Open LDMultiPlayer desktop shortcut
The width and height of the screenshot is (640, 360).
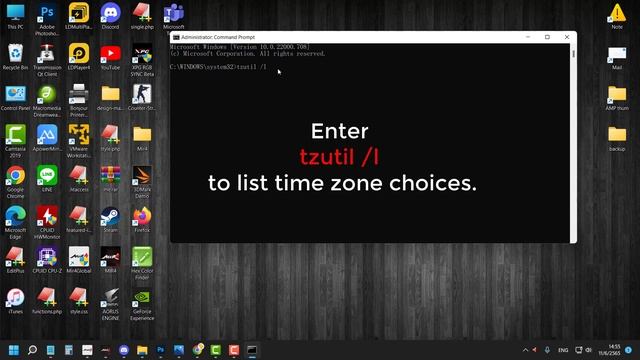pyautogui.click(x=79, y=16)
